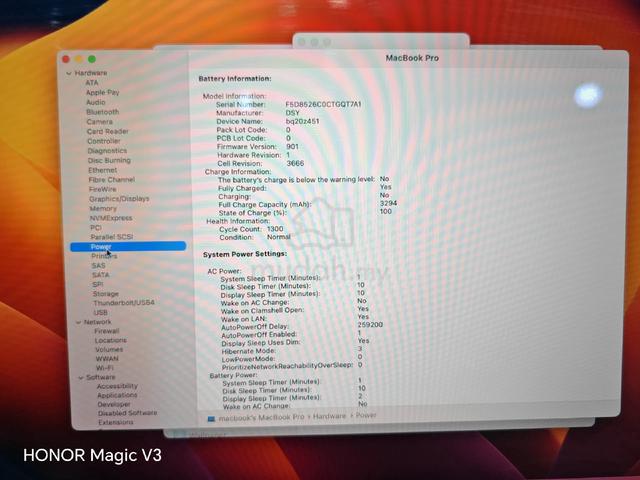Click Power in the path bar
Screen dimensions: 640x480
point(366,416)
